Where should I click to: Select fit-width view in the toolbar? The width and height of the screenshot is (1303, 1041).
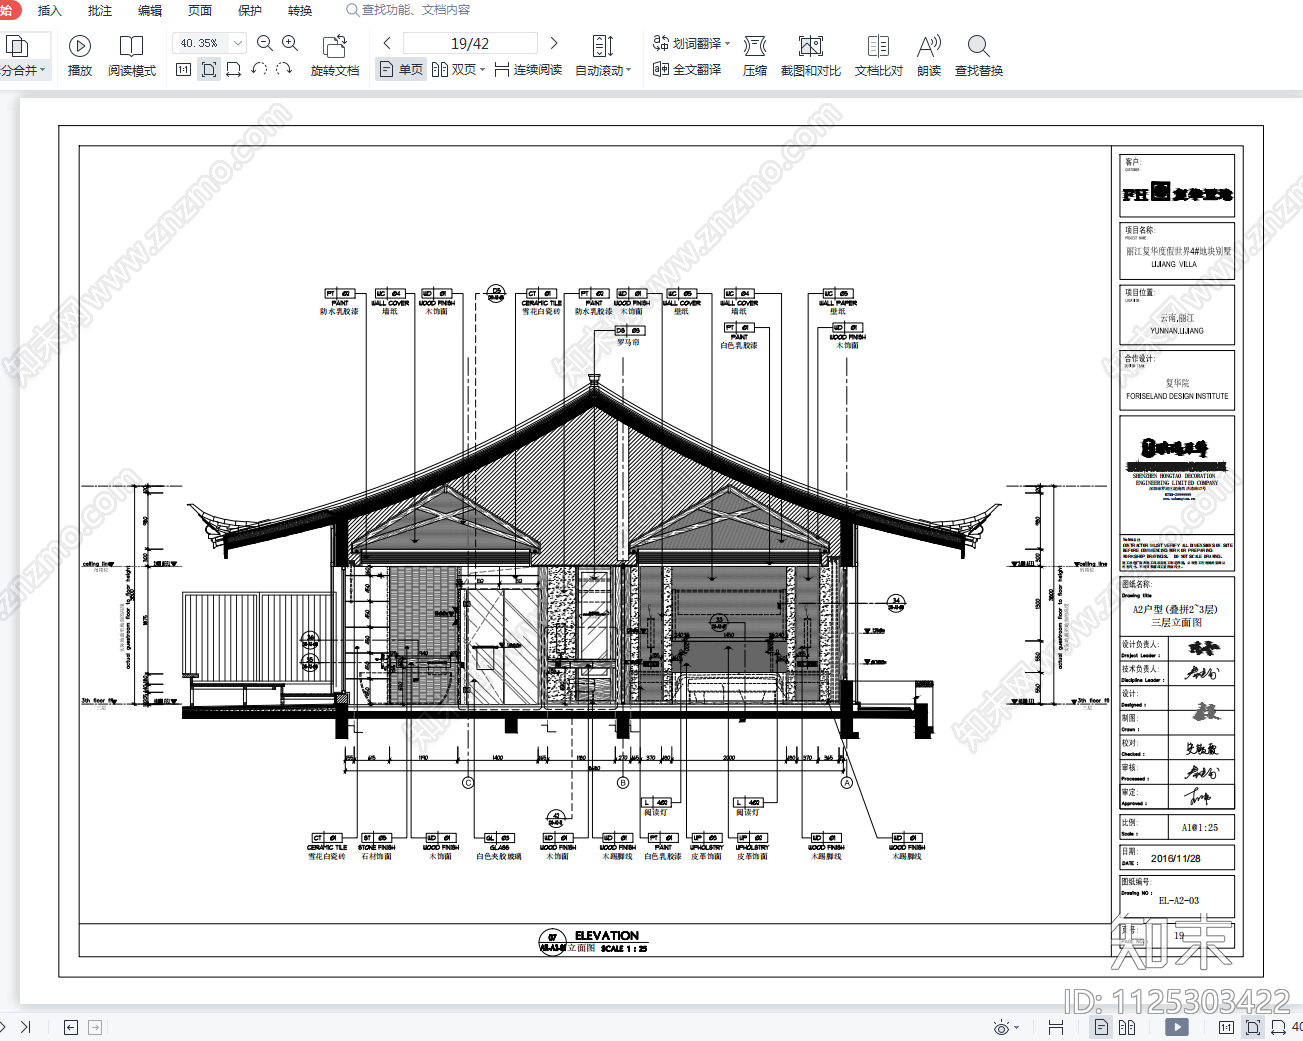tap(234, 69)
